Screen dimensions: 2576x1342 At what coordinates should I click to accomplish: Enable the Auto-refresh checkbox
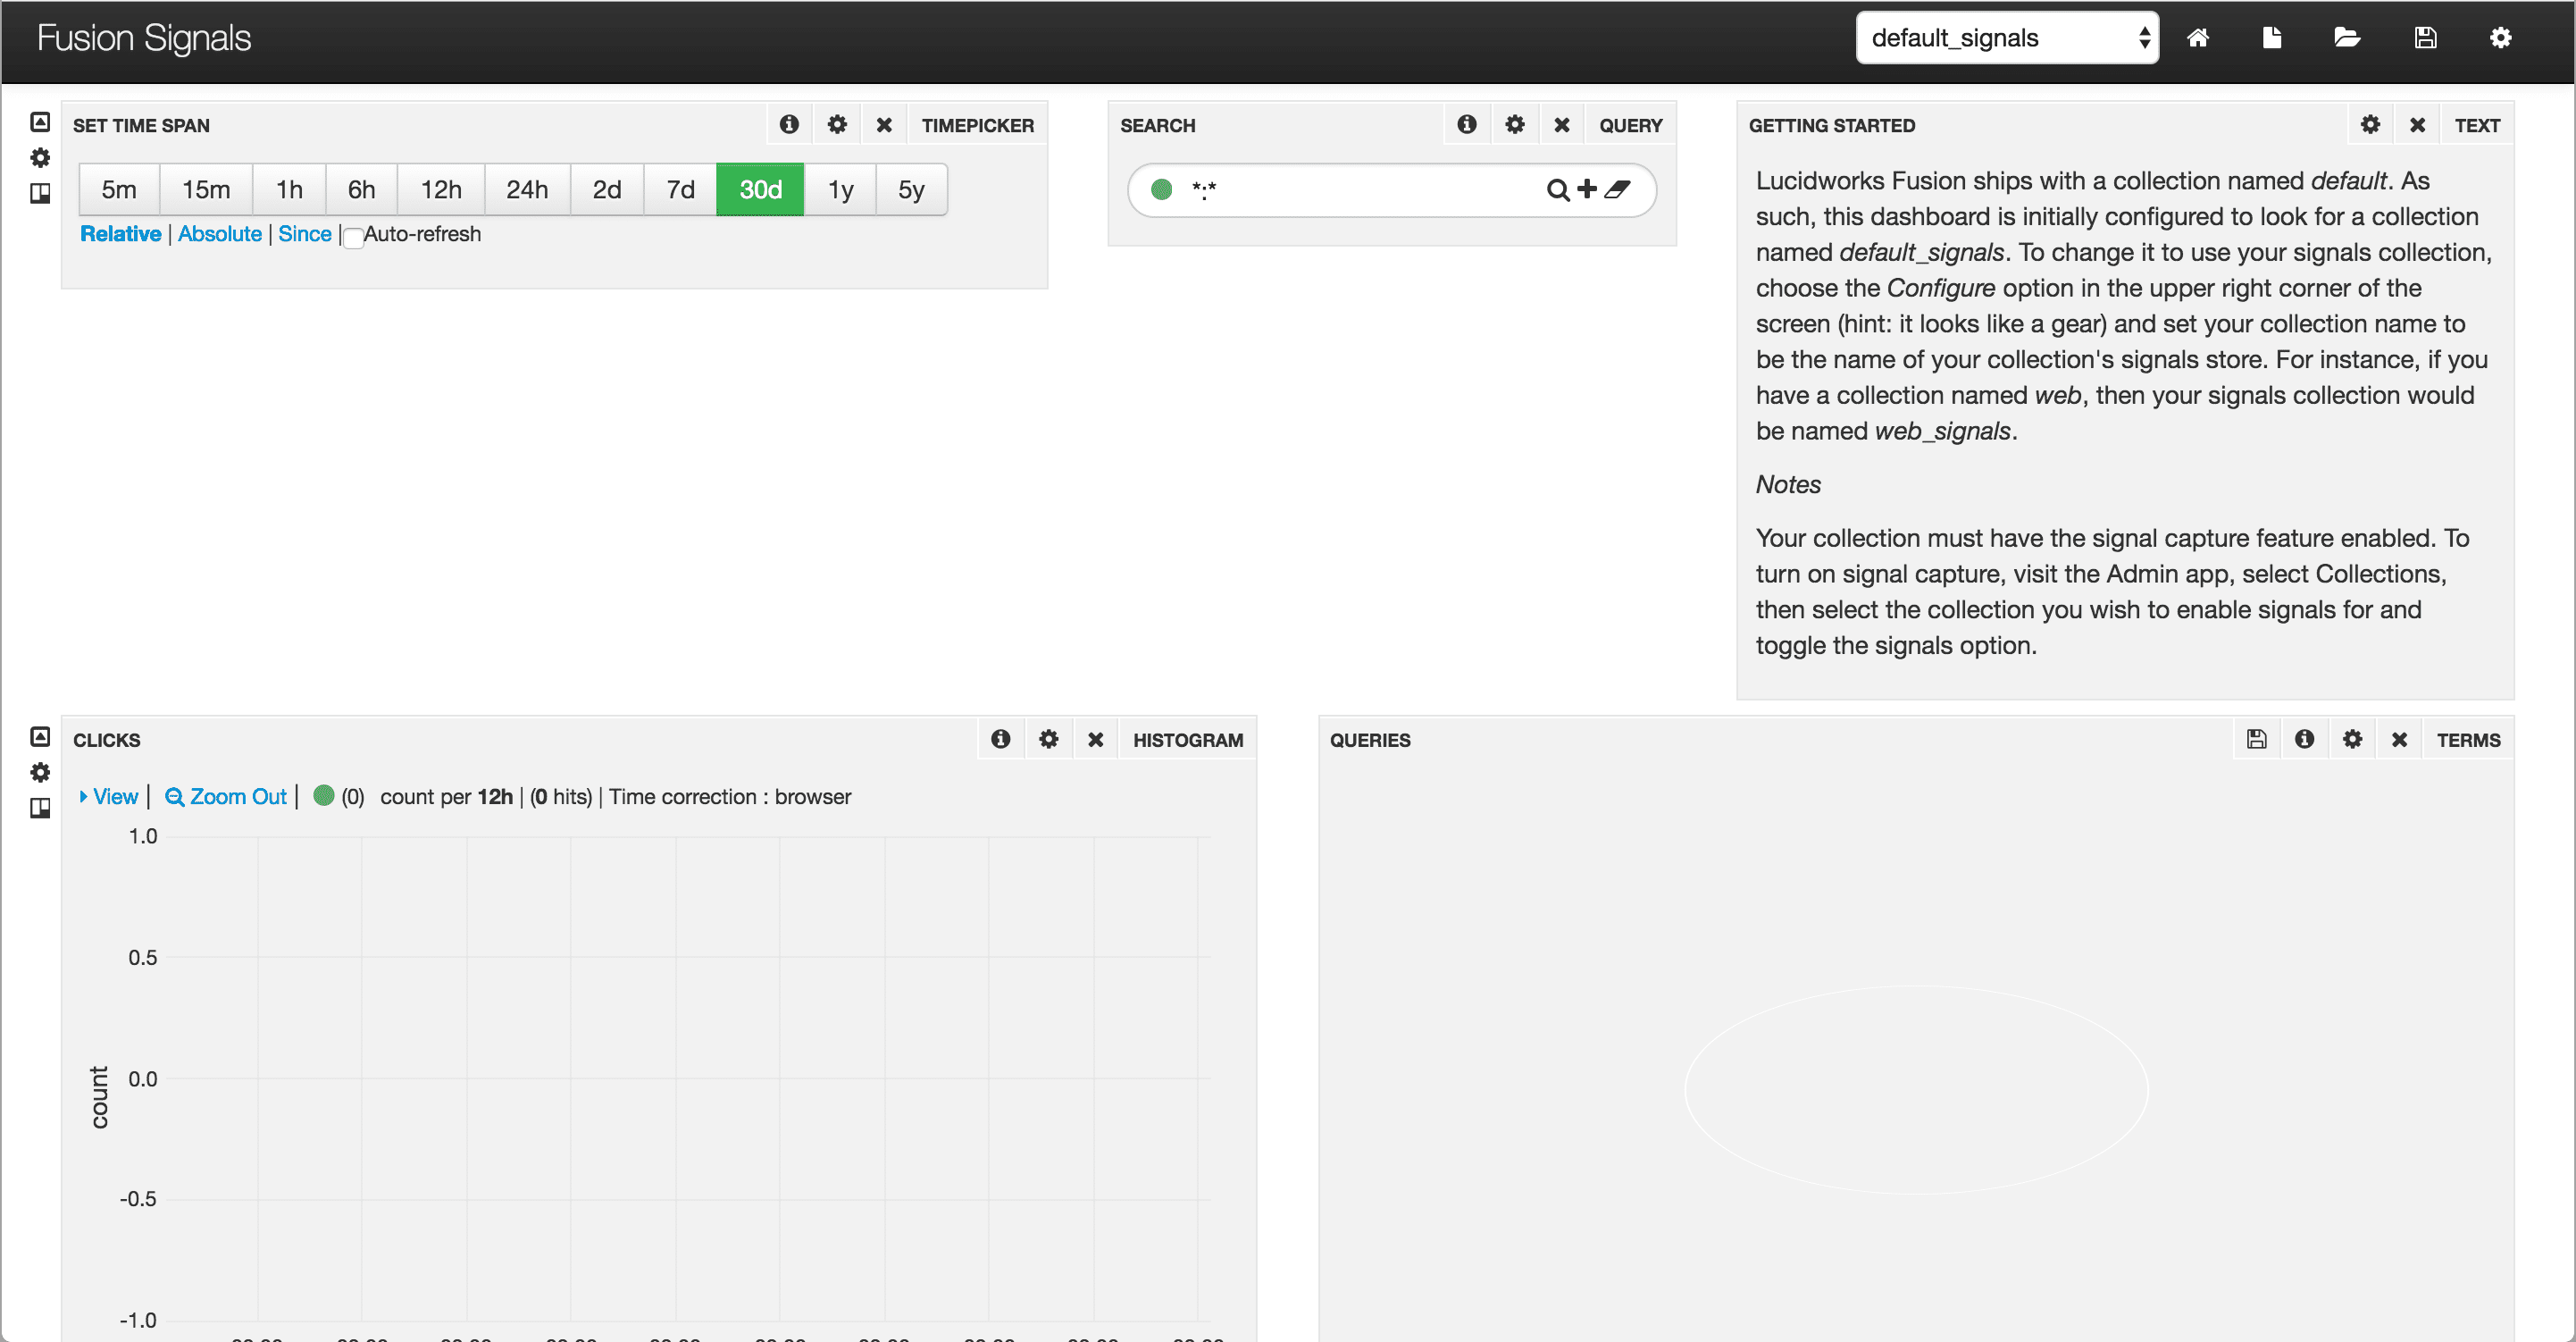tap(353, 237)
